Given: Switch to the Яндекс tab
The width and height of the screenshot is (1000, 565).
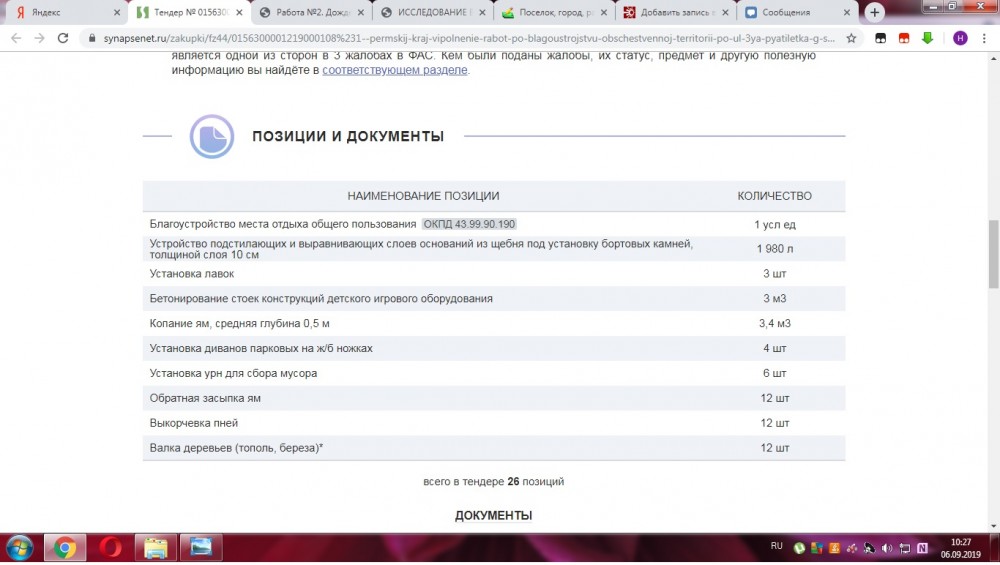Looking at the screenshot, I should pyautogui.click(x=60, y=12).
